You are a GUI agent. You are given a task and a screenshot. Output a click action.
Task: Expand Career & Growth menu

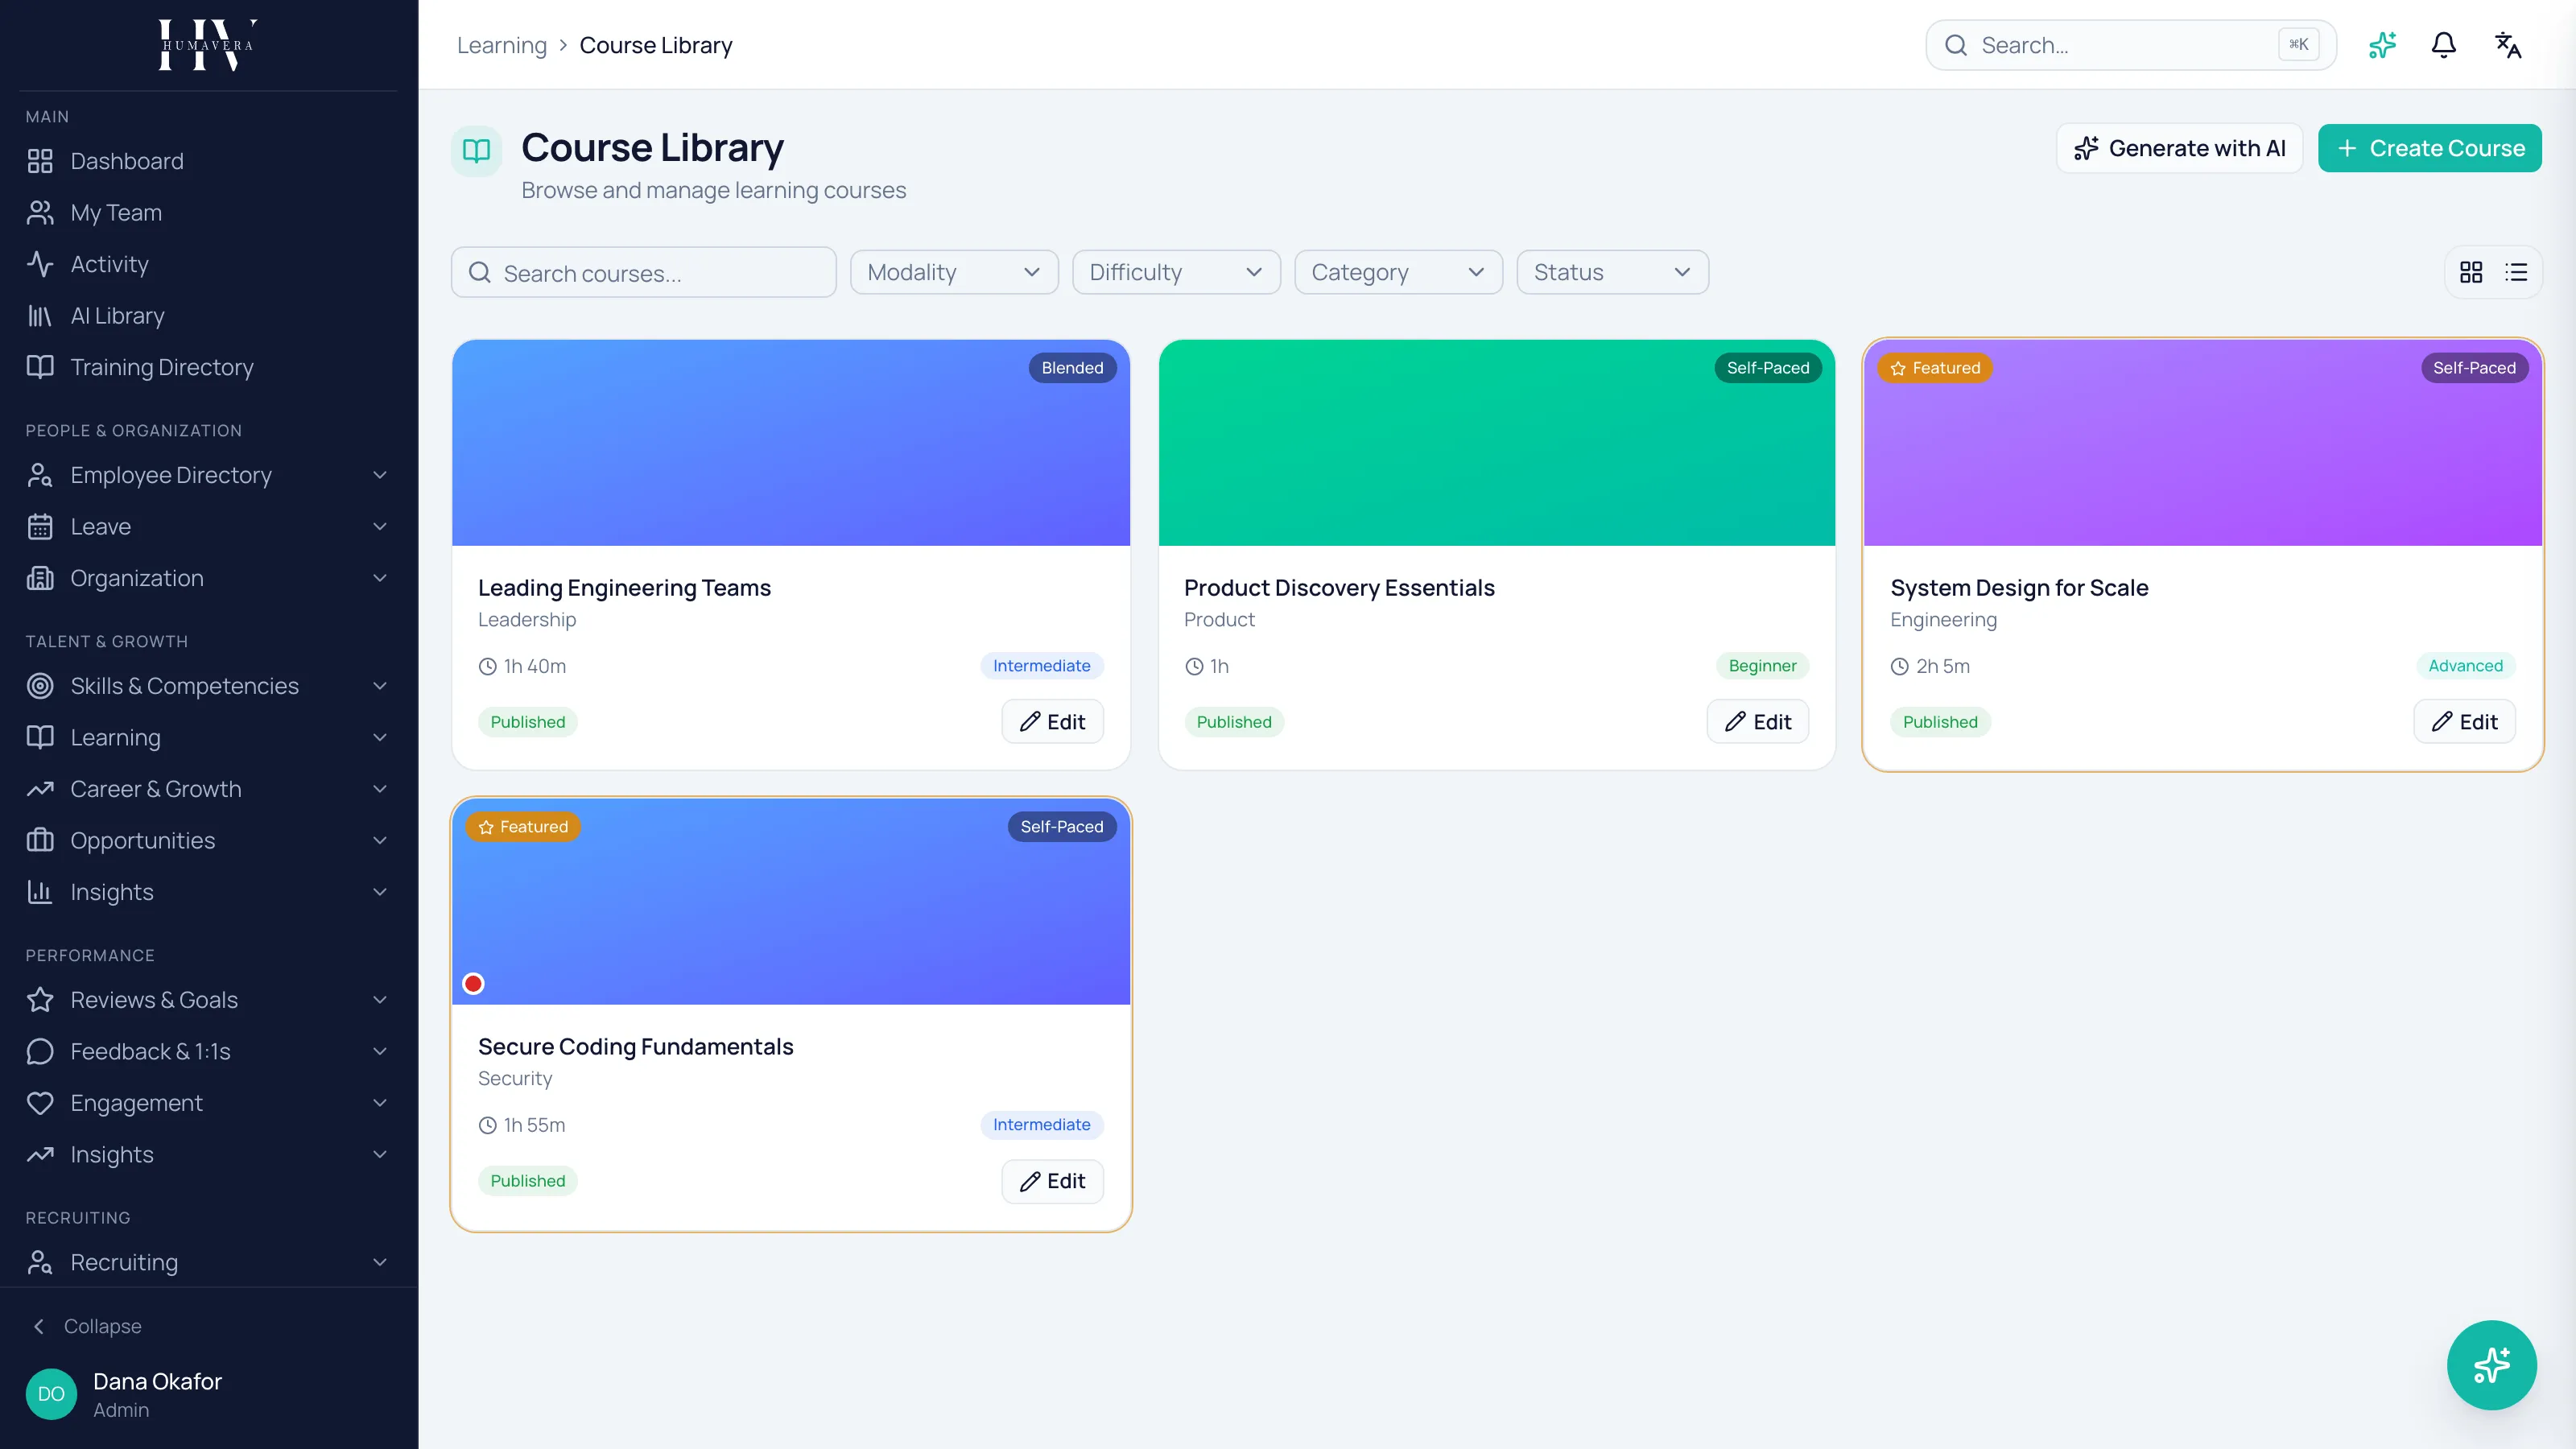coord(208,789)
